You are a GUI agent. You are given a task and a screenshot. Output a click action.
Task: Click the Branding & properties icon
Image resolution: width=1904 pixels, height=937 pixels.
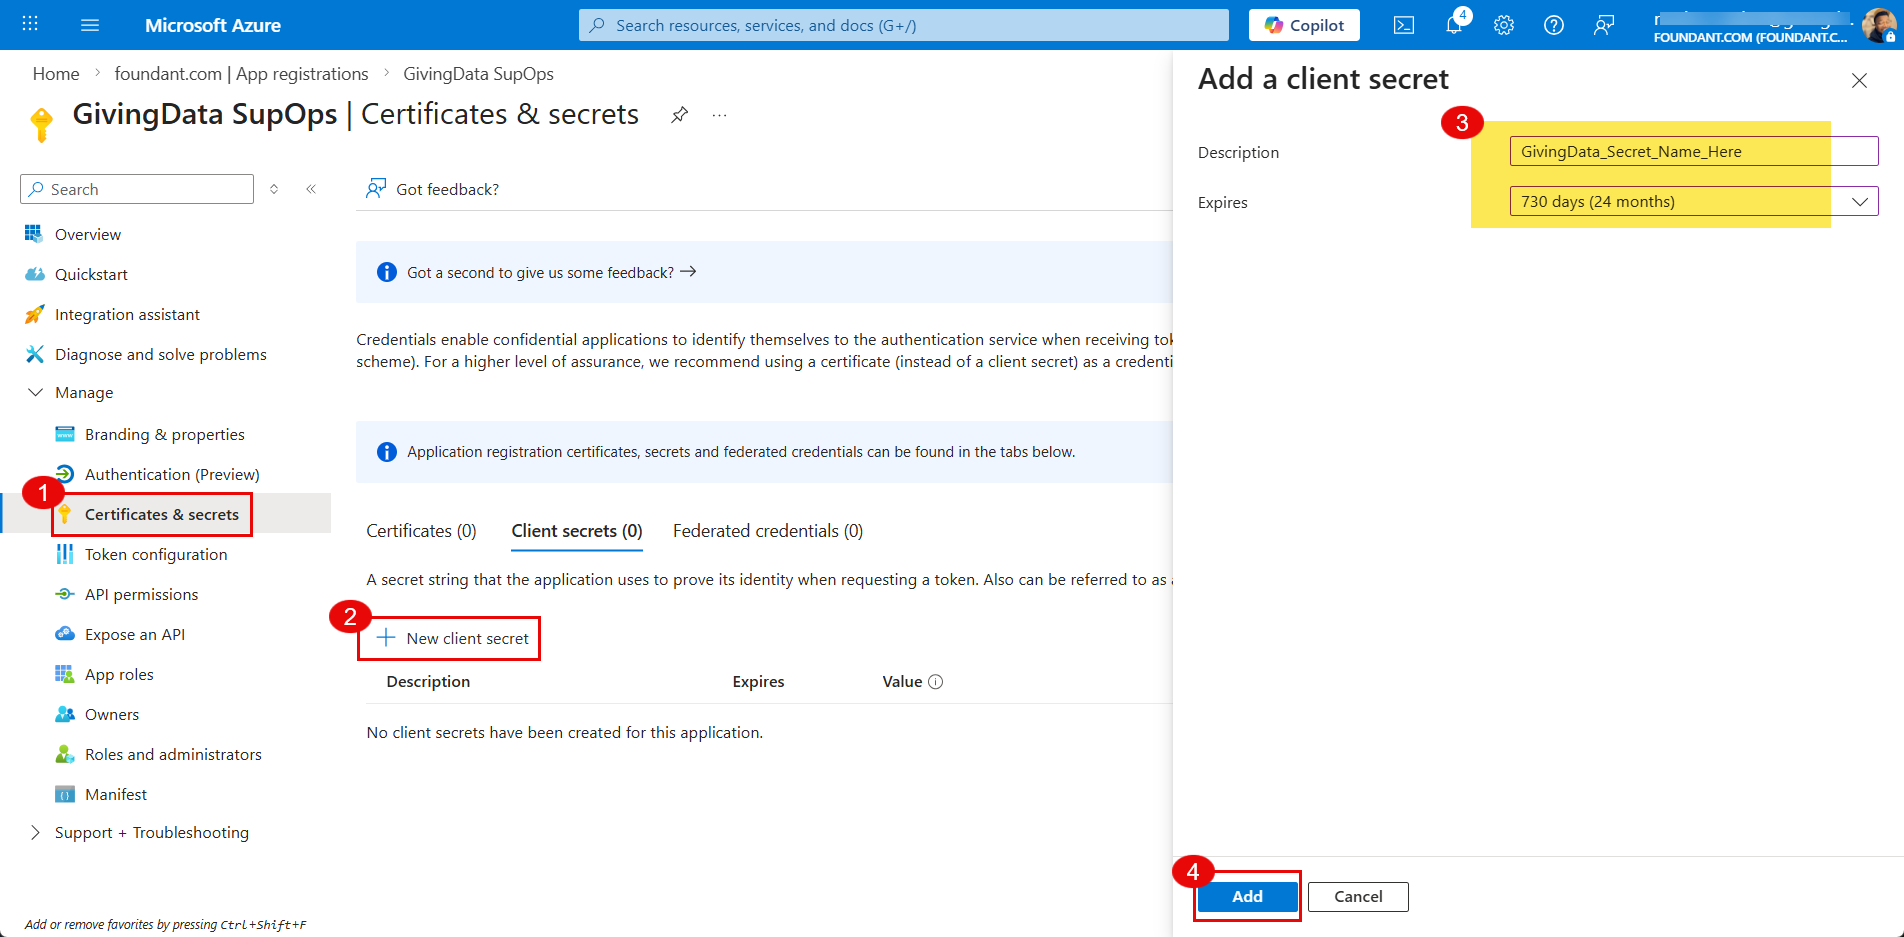(x=64, y=434)
